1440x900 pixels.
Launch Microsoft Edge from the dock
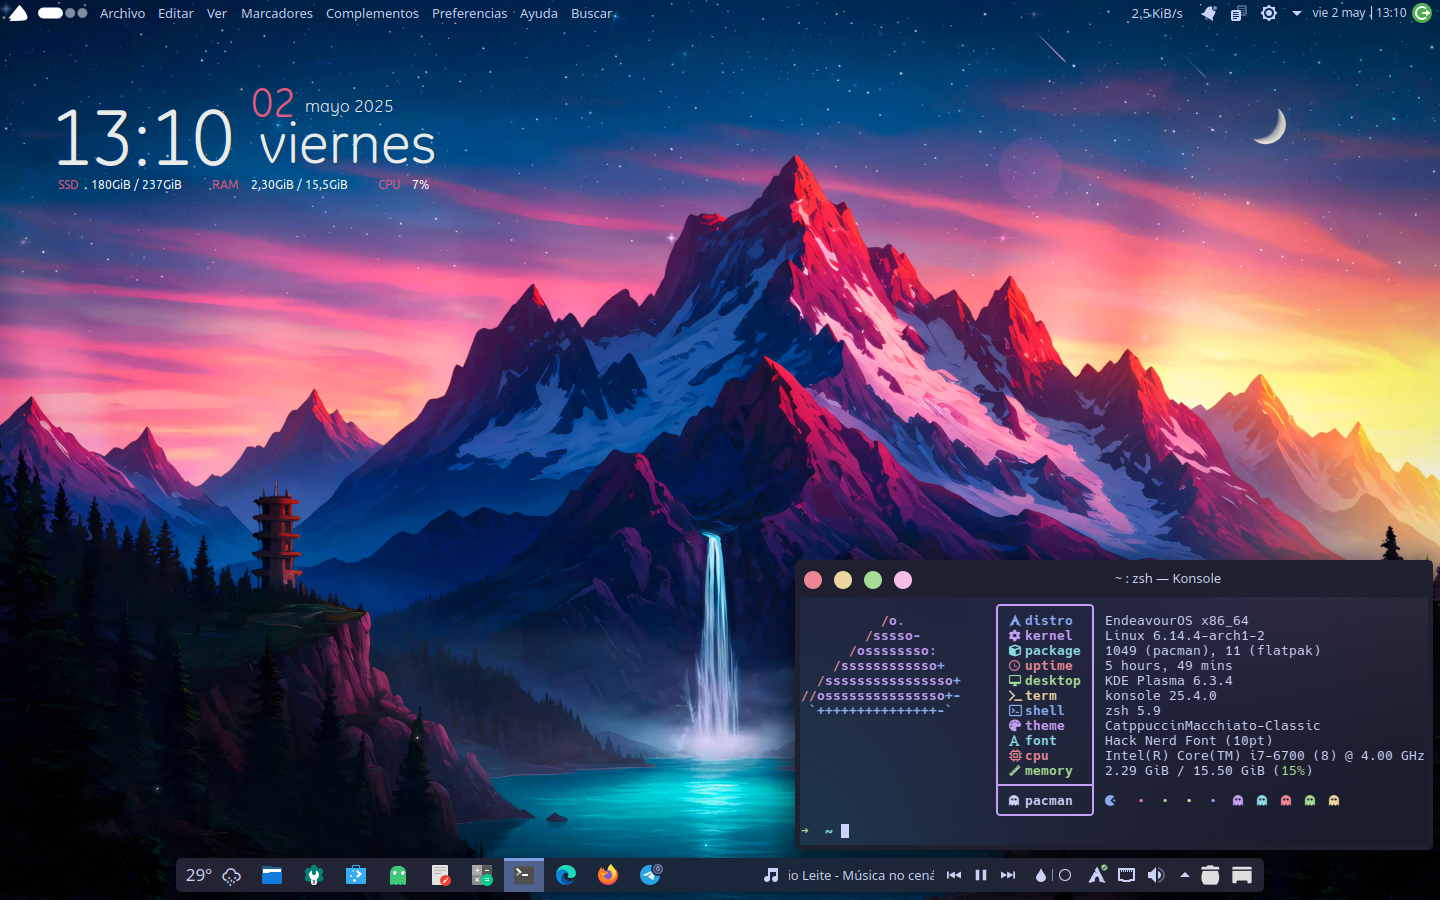click(566, 875)
